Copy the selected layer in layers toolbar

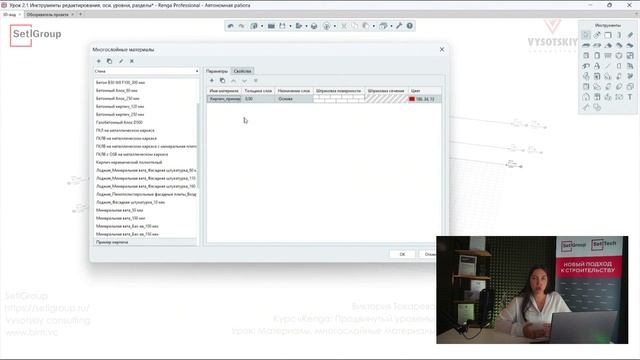point(222,81)
